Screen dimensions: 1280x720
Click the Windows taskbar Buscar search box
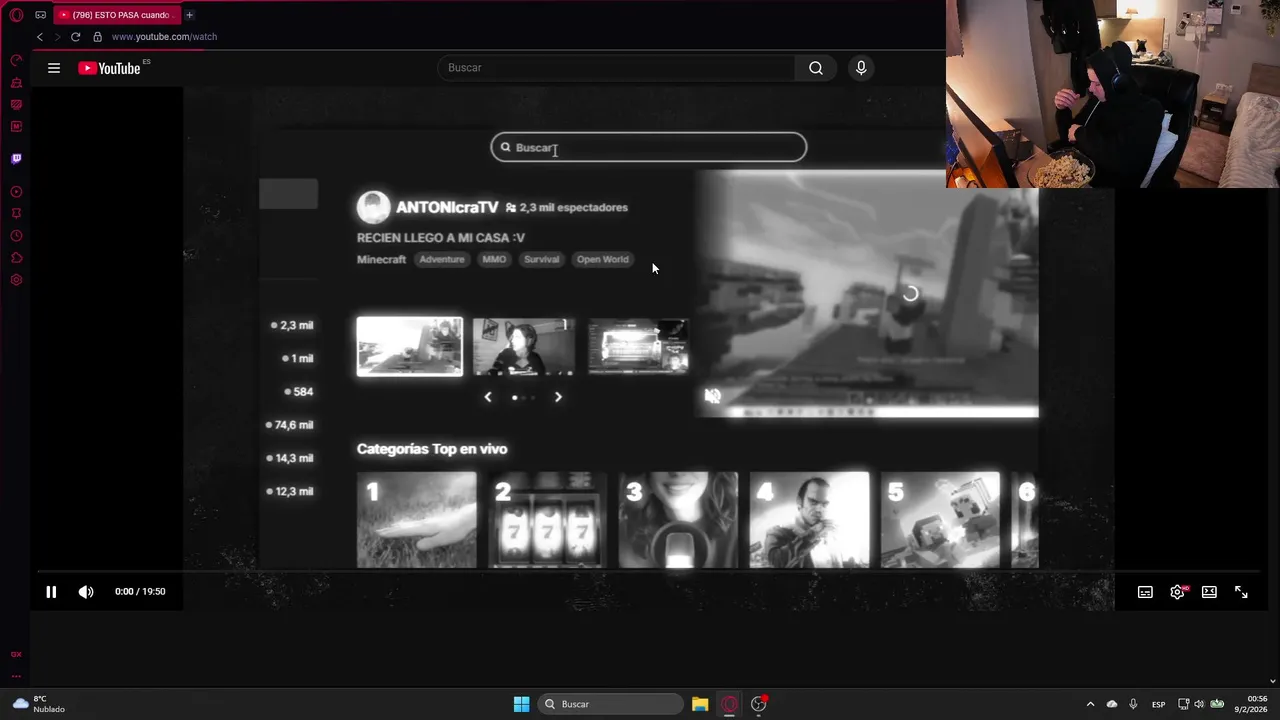point(611,704)
